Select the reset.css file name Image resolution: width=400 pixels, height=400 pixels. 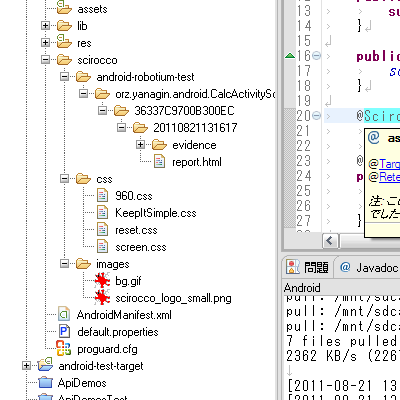(x=136, y=230)
